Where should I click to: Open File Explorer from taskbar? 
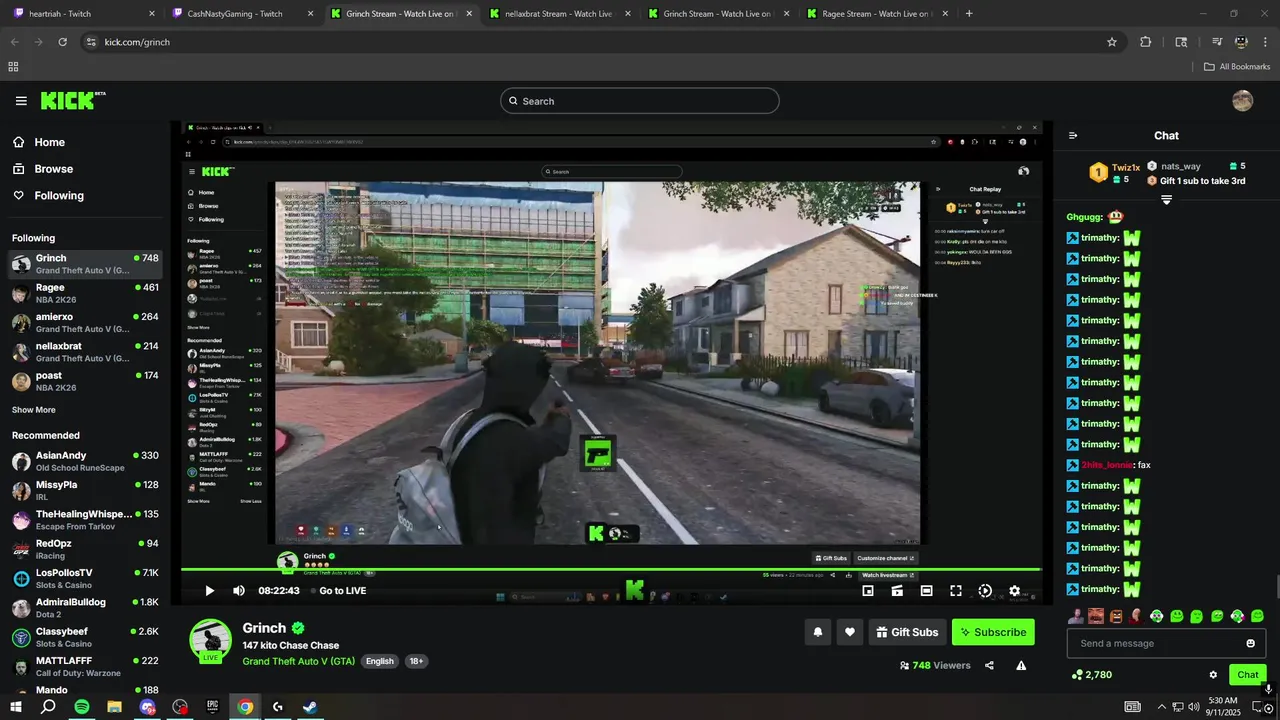pyautogui.click(x=114, y=707)
